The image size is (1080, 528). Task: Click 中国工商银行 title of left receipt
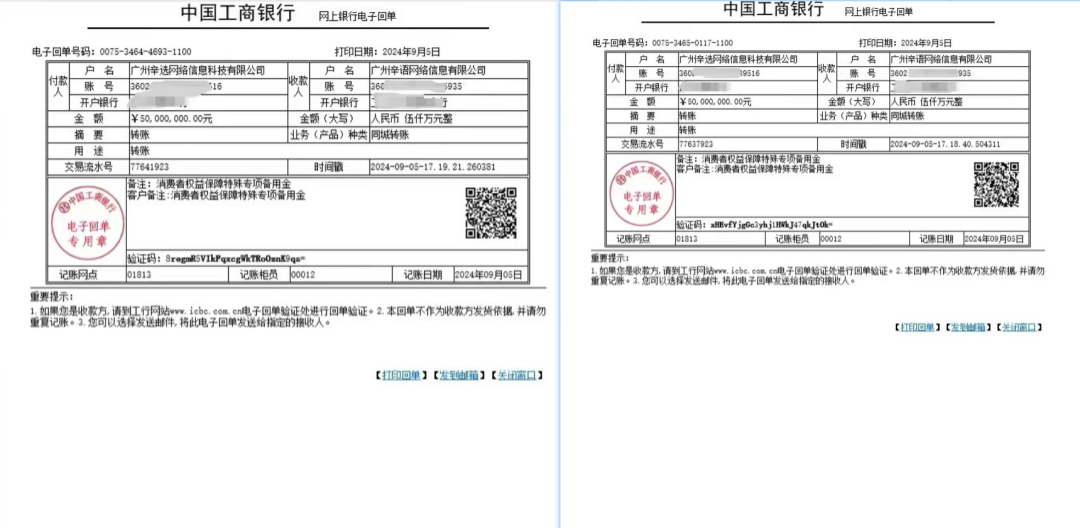pyautogui.click(x=238, y=12)
